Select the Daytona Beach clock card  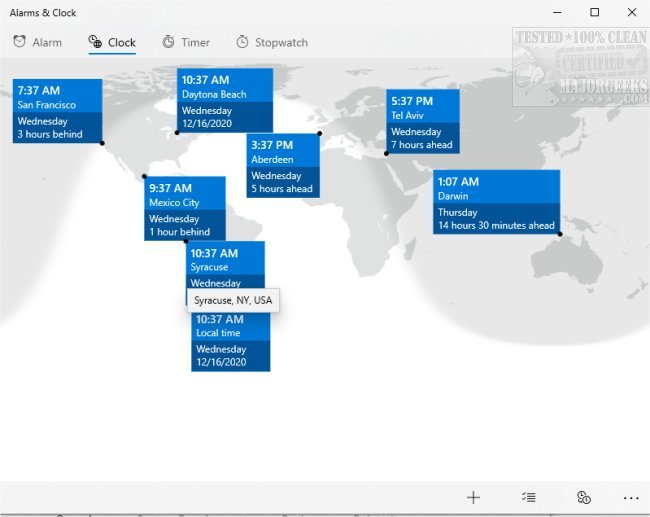(225, 100)
